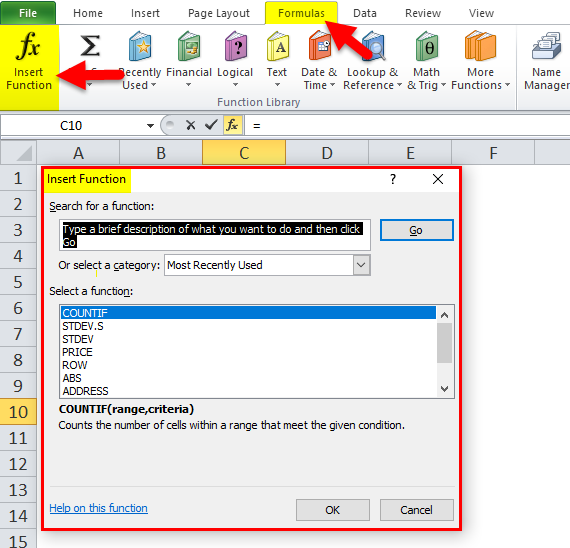Click the formula bar Cancel X icon
Image resolution: width=570 pixels, height=548 pixels.
(x=190, y=125)
